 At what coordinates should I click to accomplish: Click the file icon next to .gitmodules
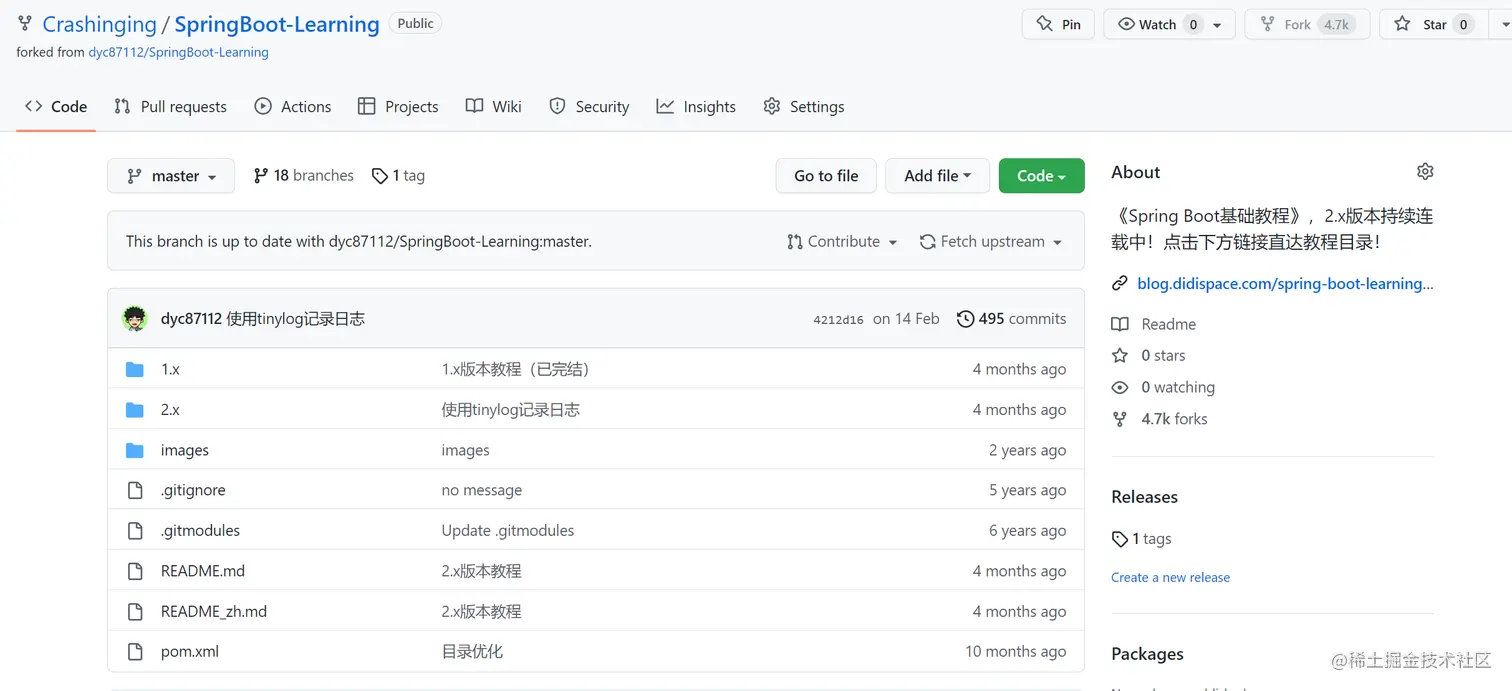point(135,531)
